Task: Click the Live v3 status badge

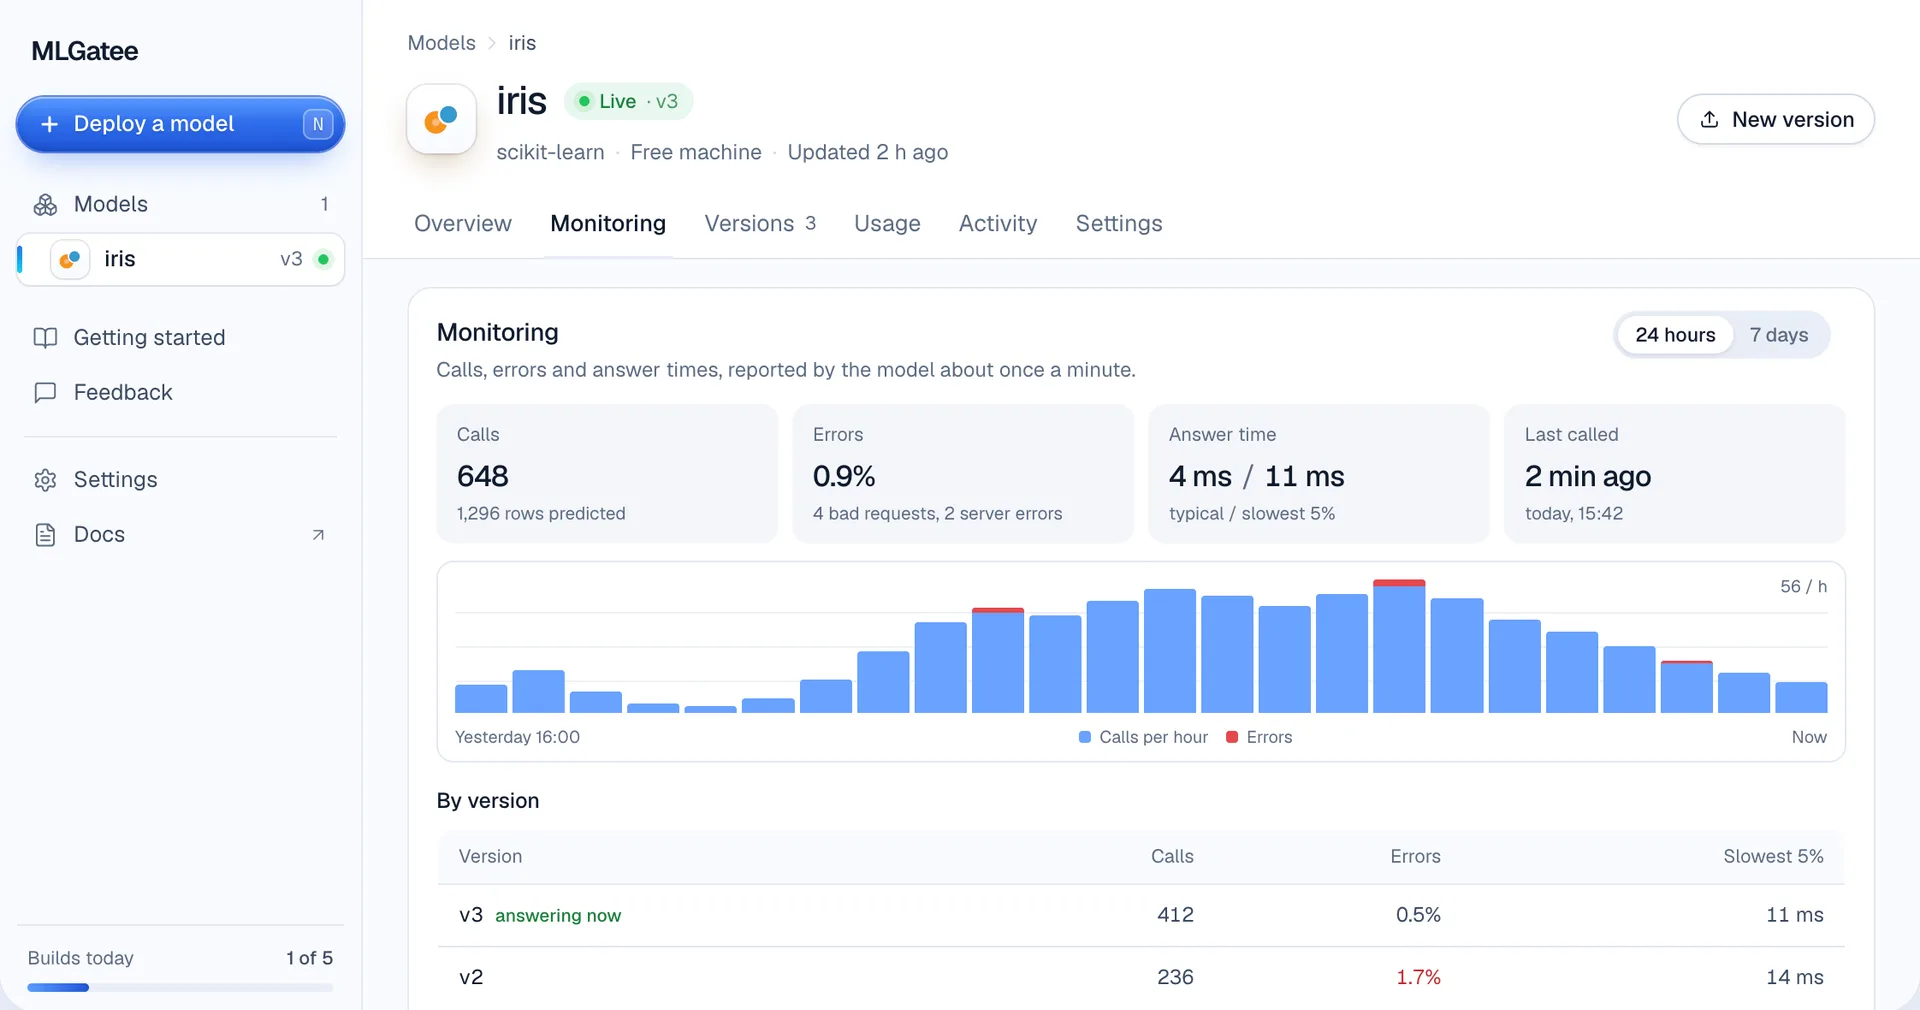Action: [628, 101]
